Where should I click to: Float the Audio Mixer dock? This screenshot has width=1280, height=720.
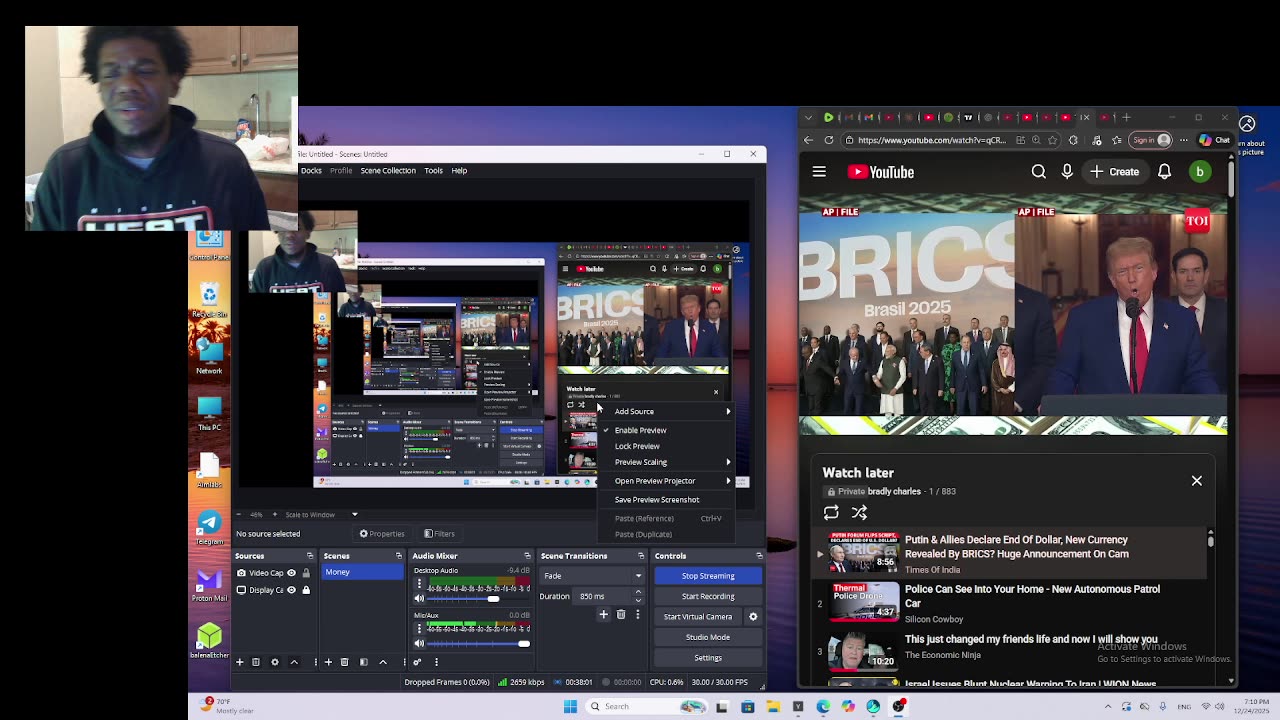527,556
